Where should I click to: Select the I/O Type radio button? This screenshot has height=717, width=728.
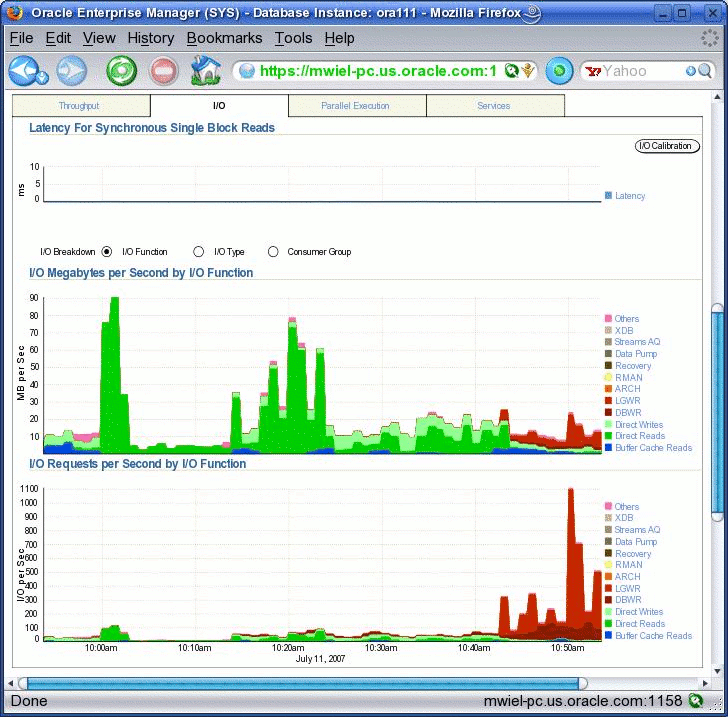click(199, 252)
